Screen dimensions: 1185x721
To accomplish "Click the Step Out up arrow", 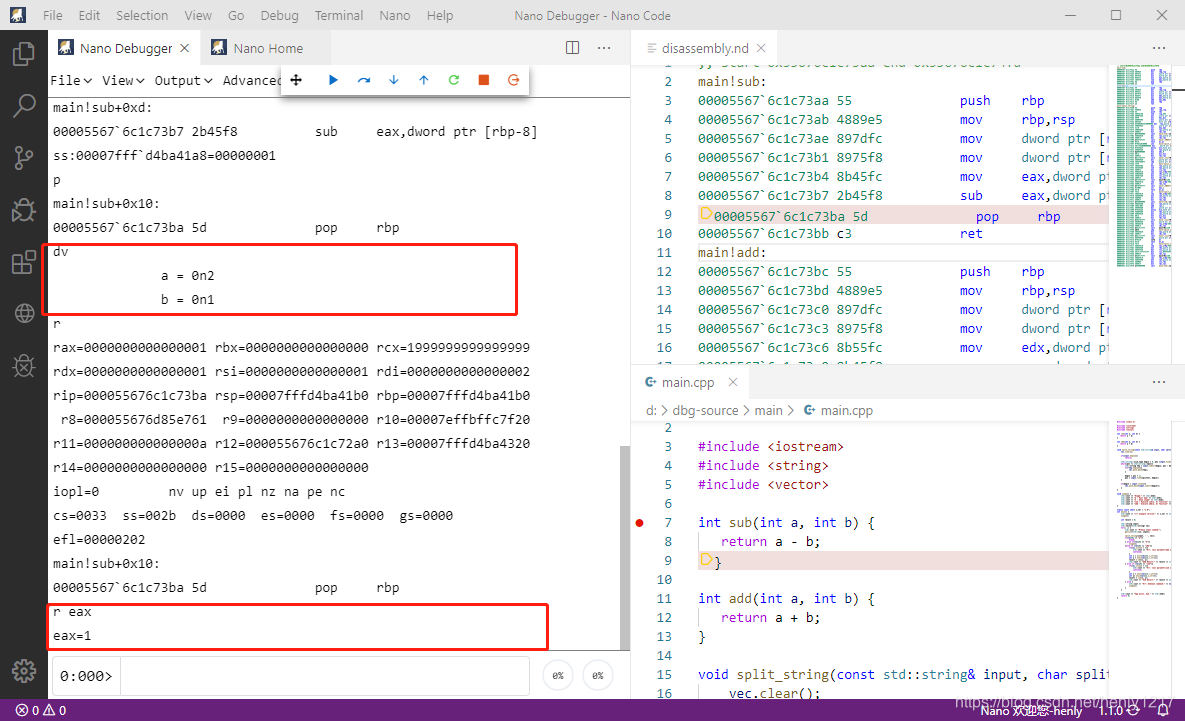I will pyautogui.click(x=424, y=80).
